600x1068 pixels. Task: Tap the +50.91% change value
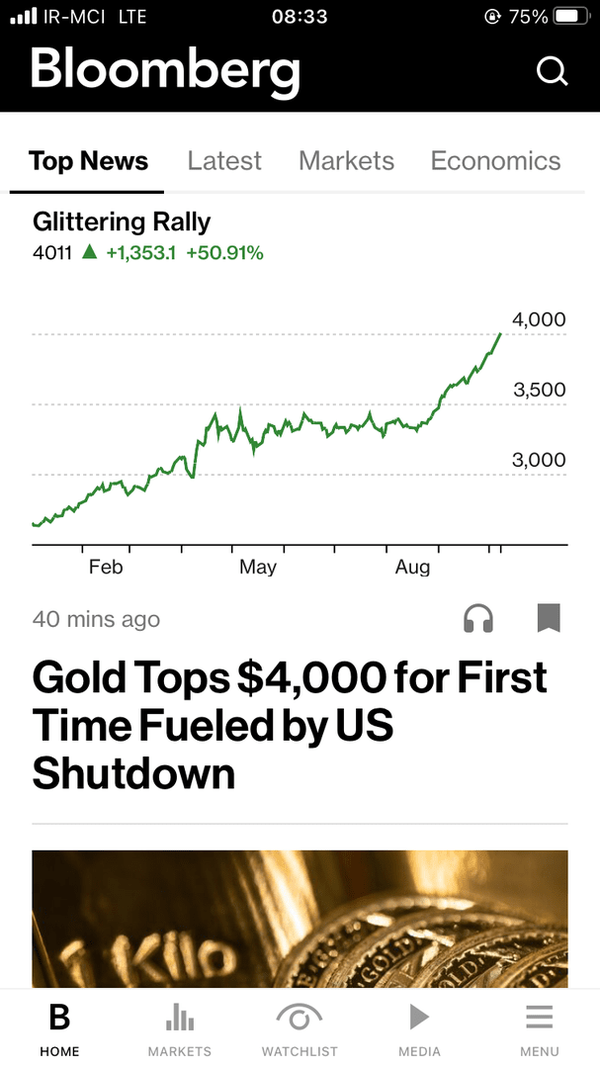(x=224, y=253)
